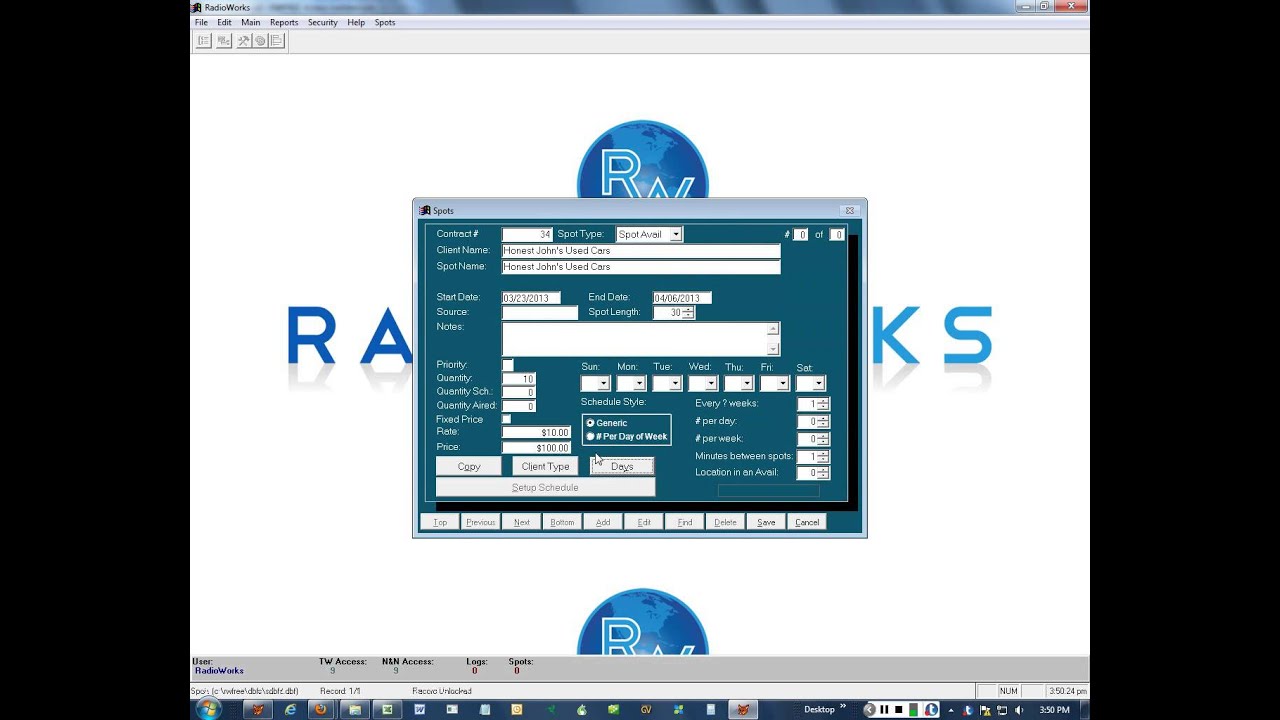Click the Quantity field showing 10

click(519, 379)
